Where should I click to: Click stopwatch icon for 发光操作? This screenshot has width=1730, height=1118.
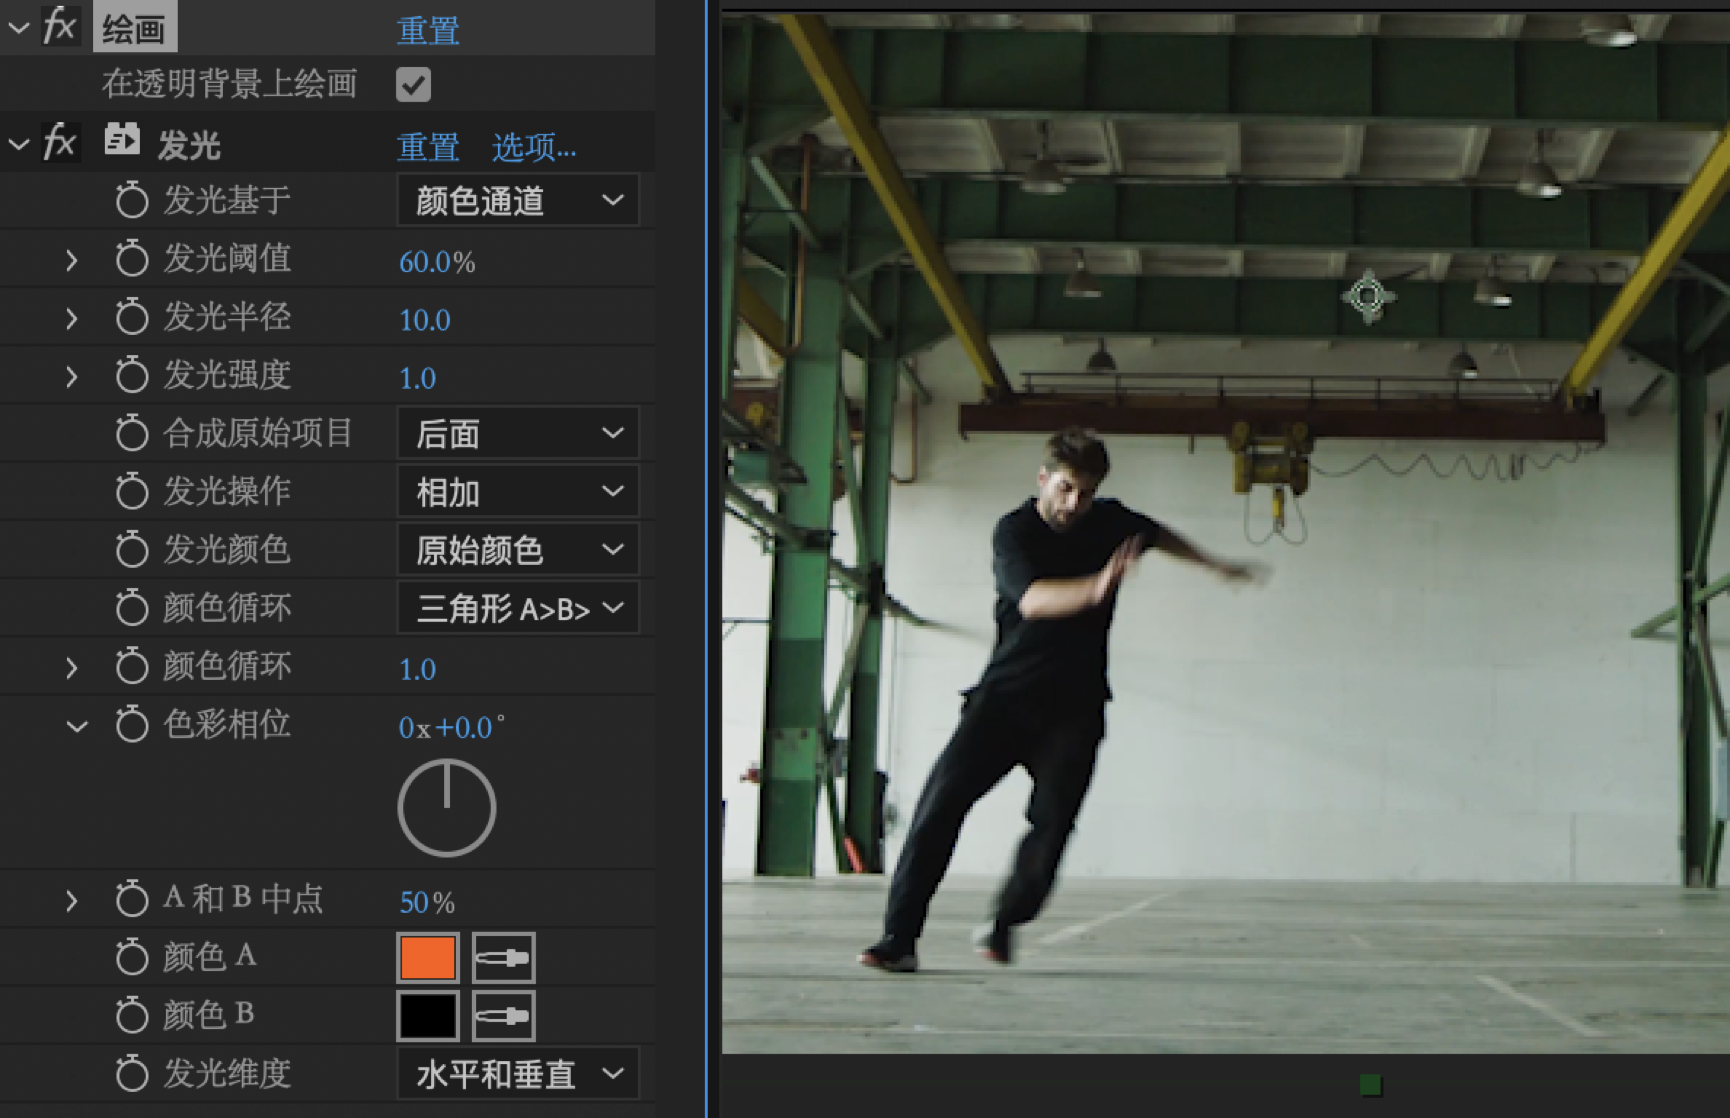pos(132,491)
